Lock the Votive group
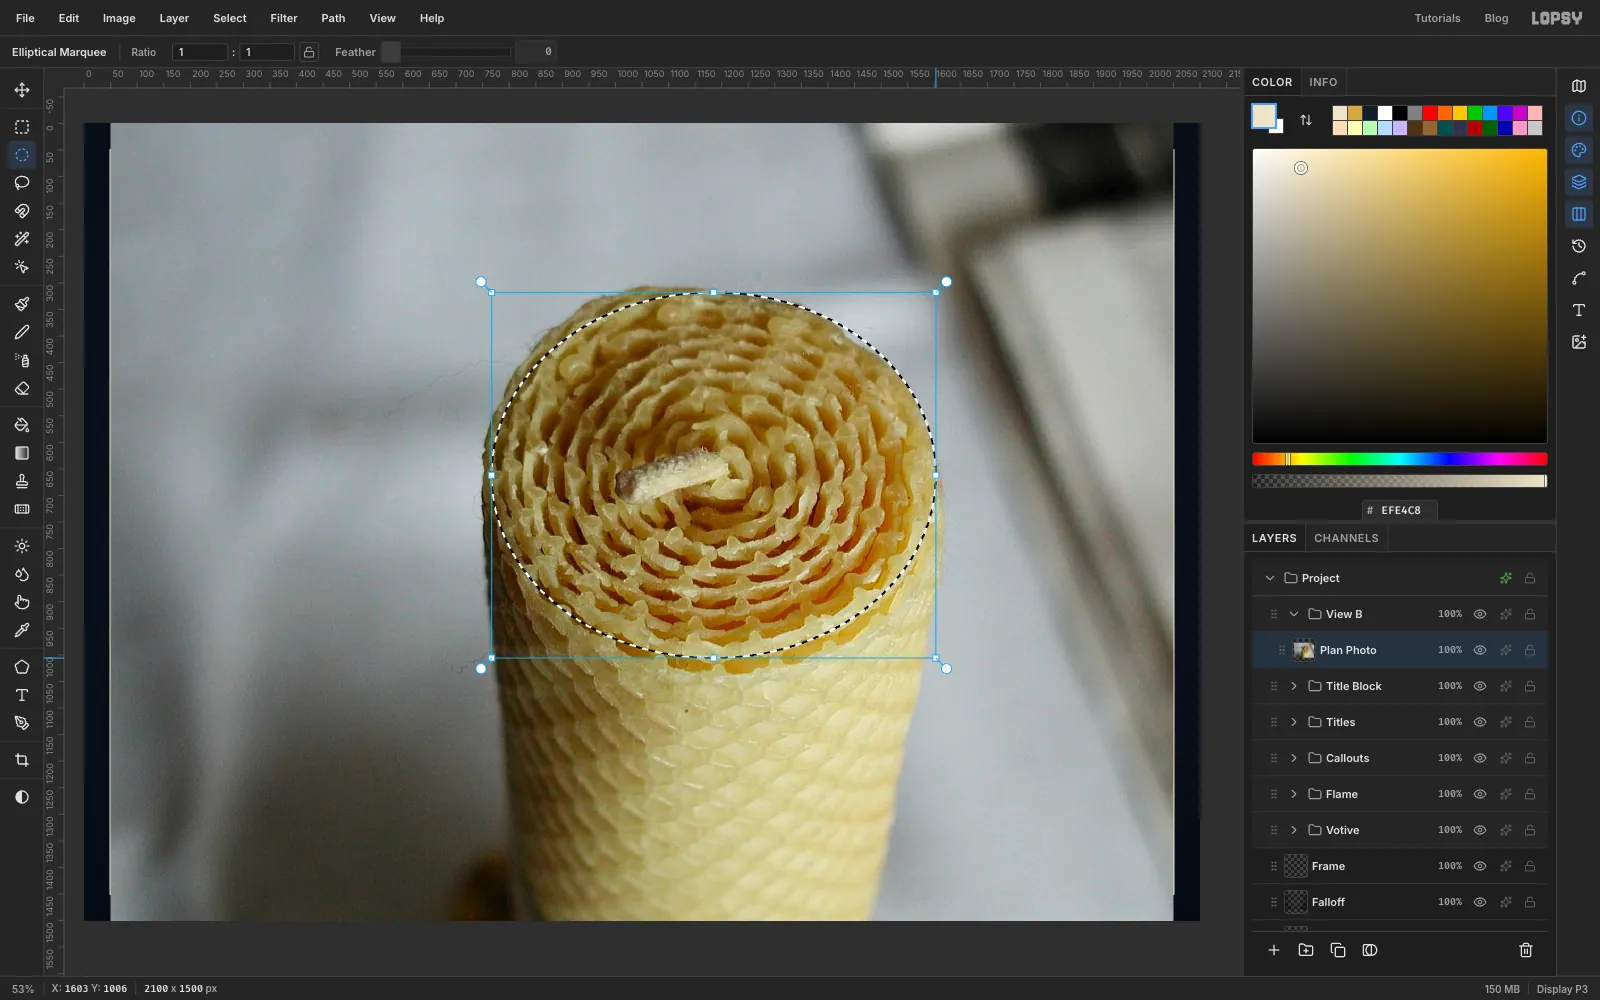The height and width of the screenshot is (1000, 1600). 1530,830
